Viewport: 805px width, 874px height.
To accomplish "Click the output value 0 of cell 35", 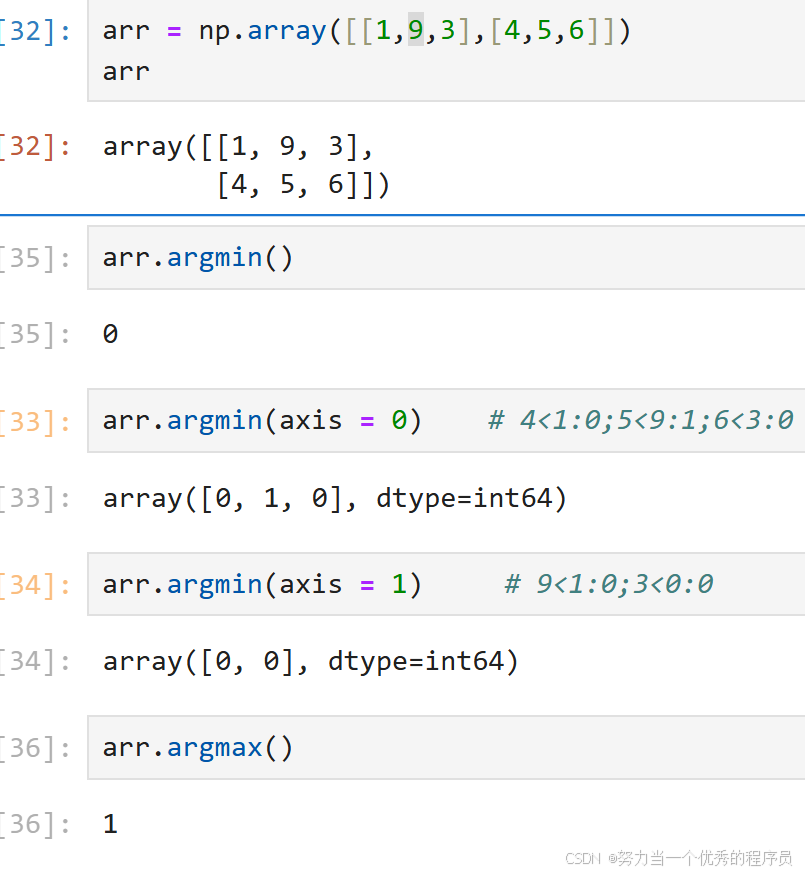I will click(110, 334).
